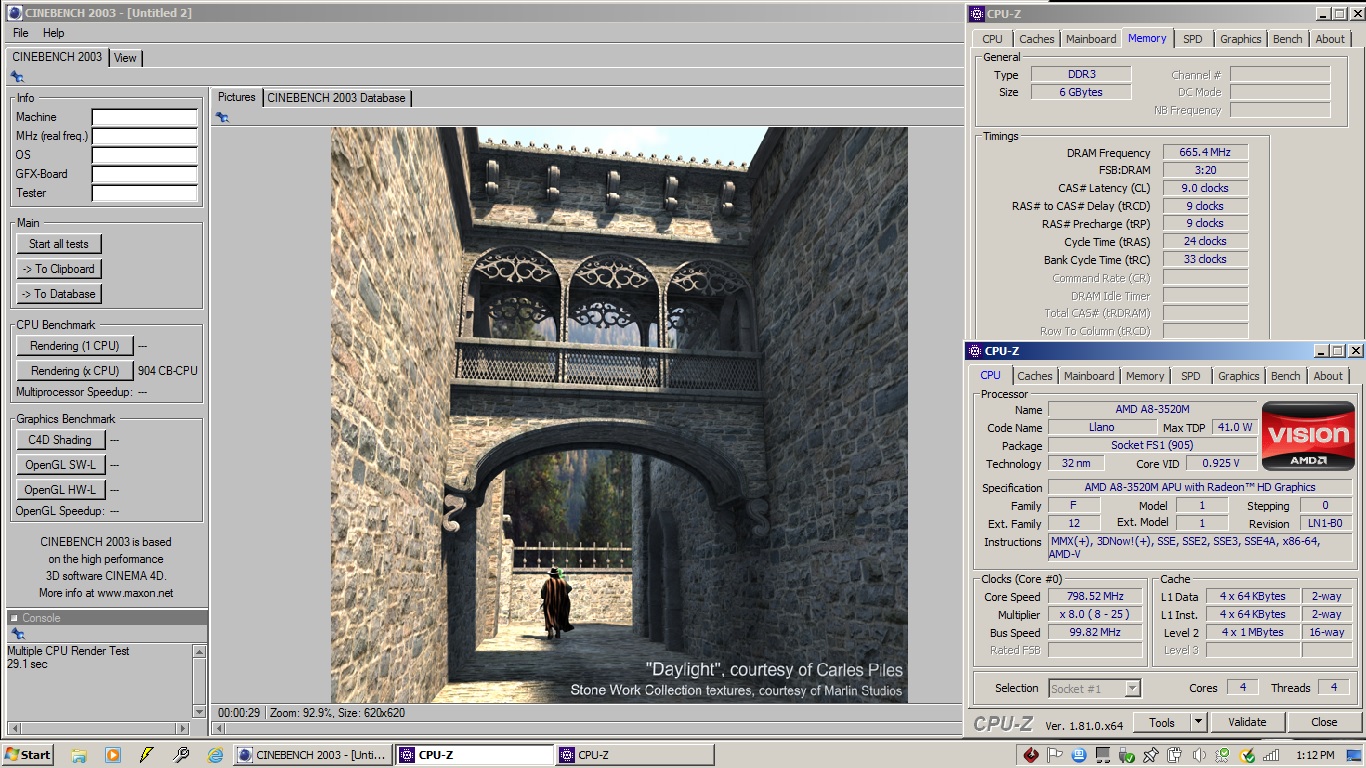
Task: Click Validate button in CPU-Z
Action: (x=1247, y=722)
